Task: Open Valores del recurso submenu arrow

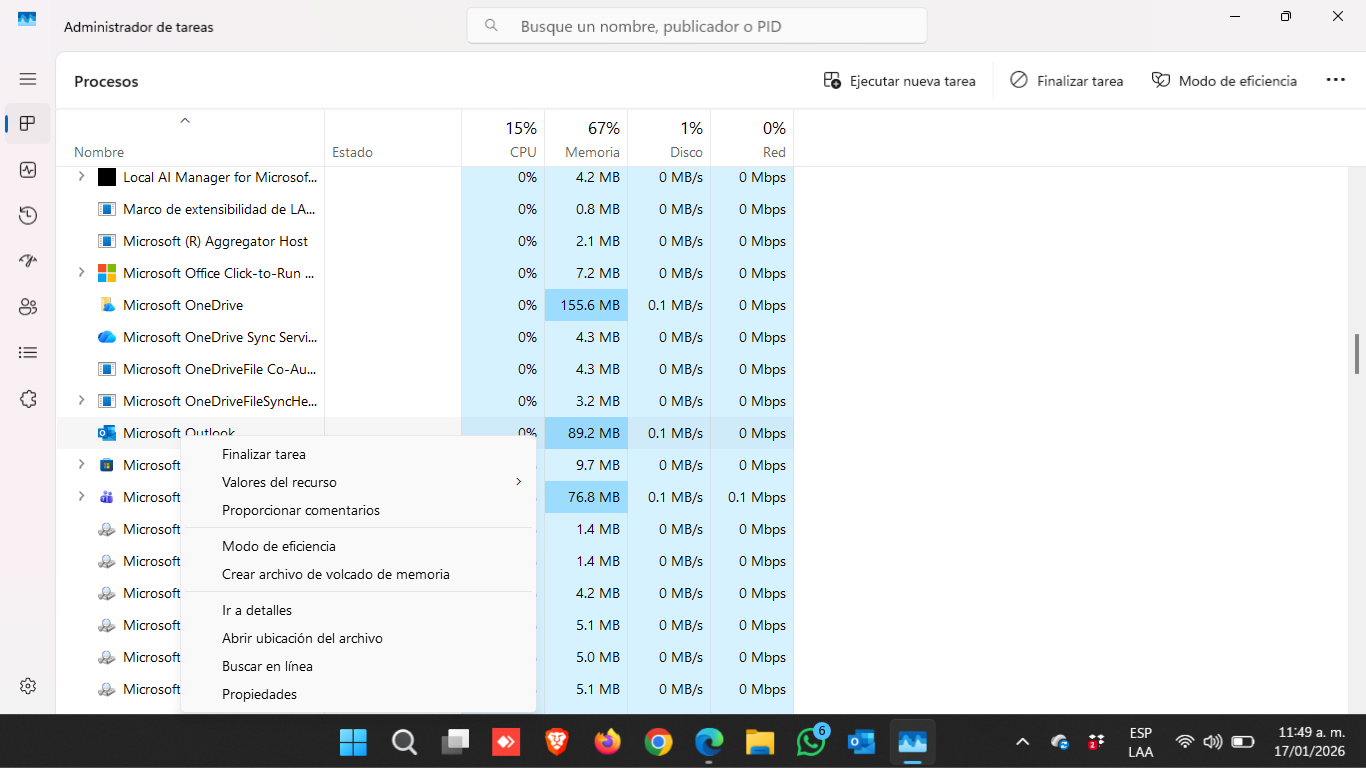Action: tap(518, 482)
